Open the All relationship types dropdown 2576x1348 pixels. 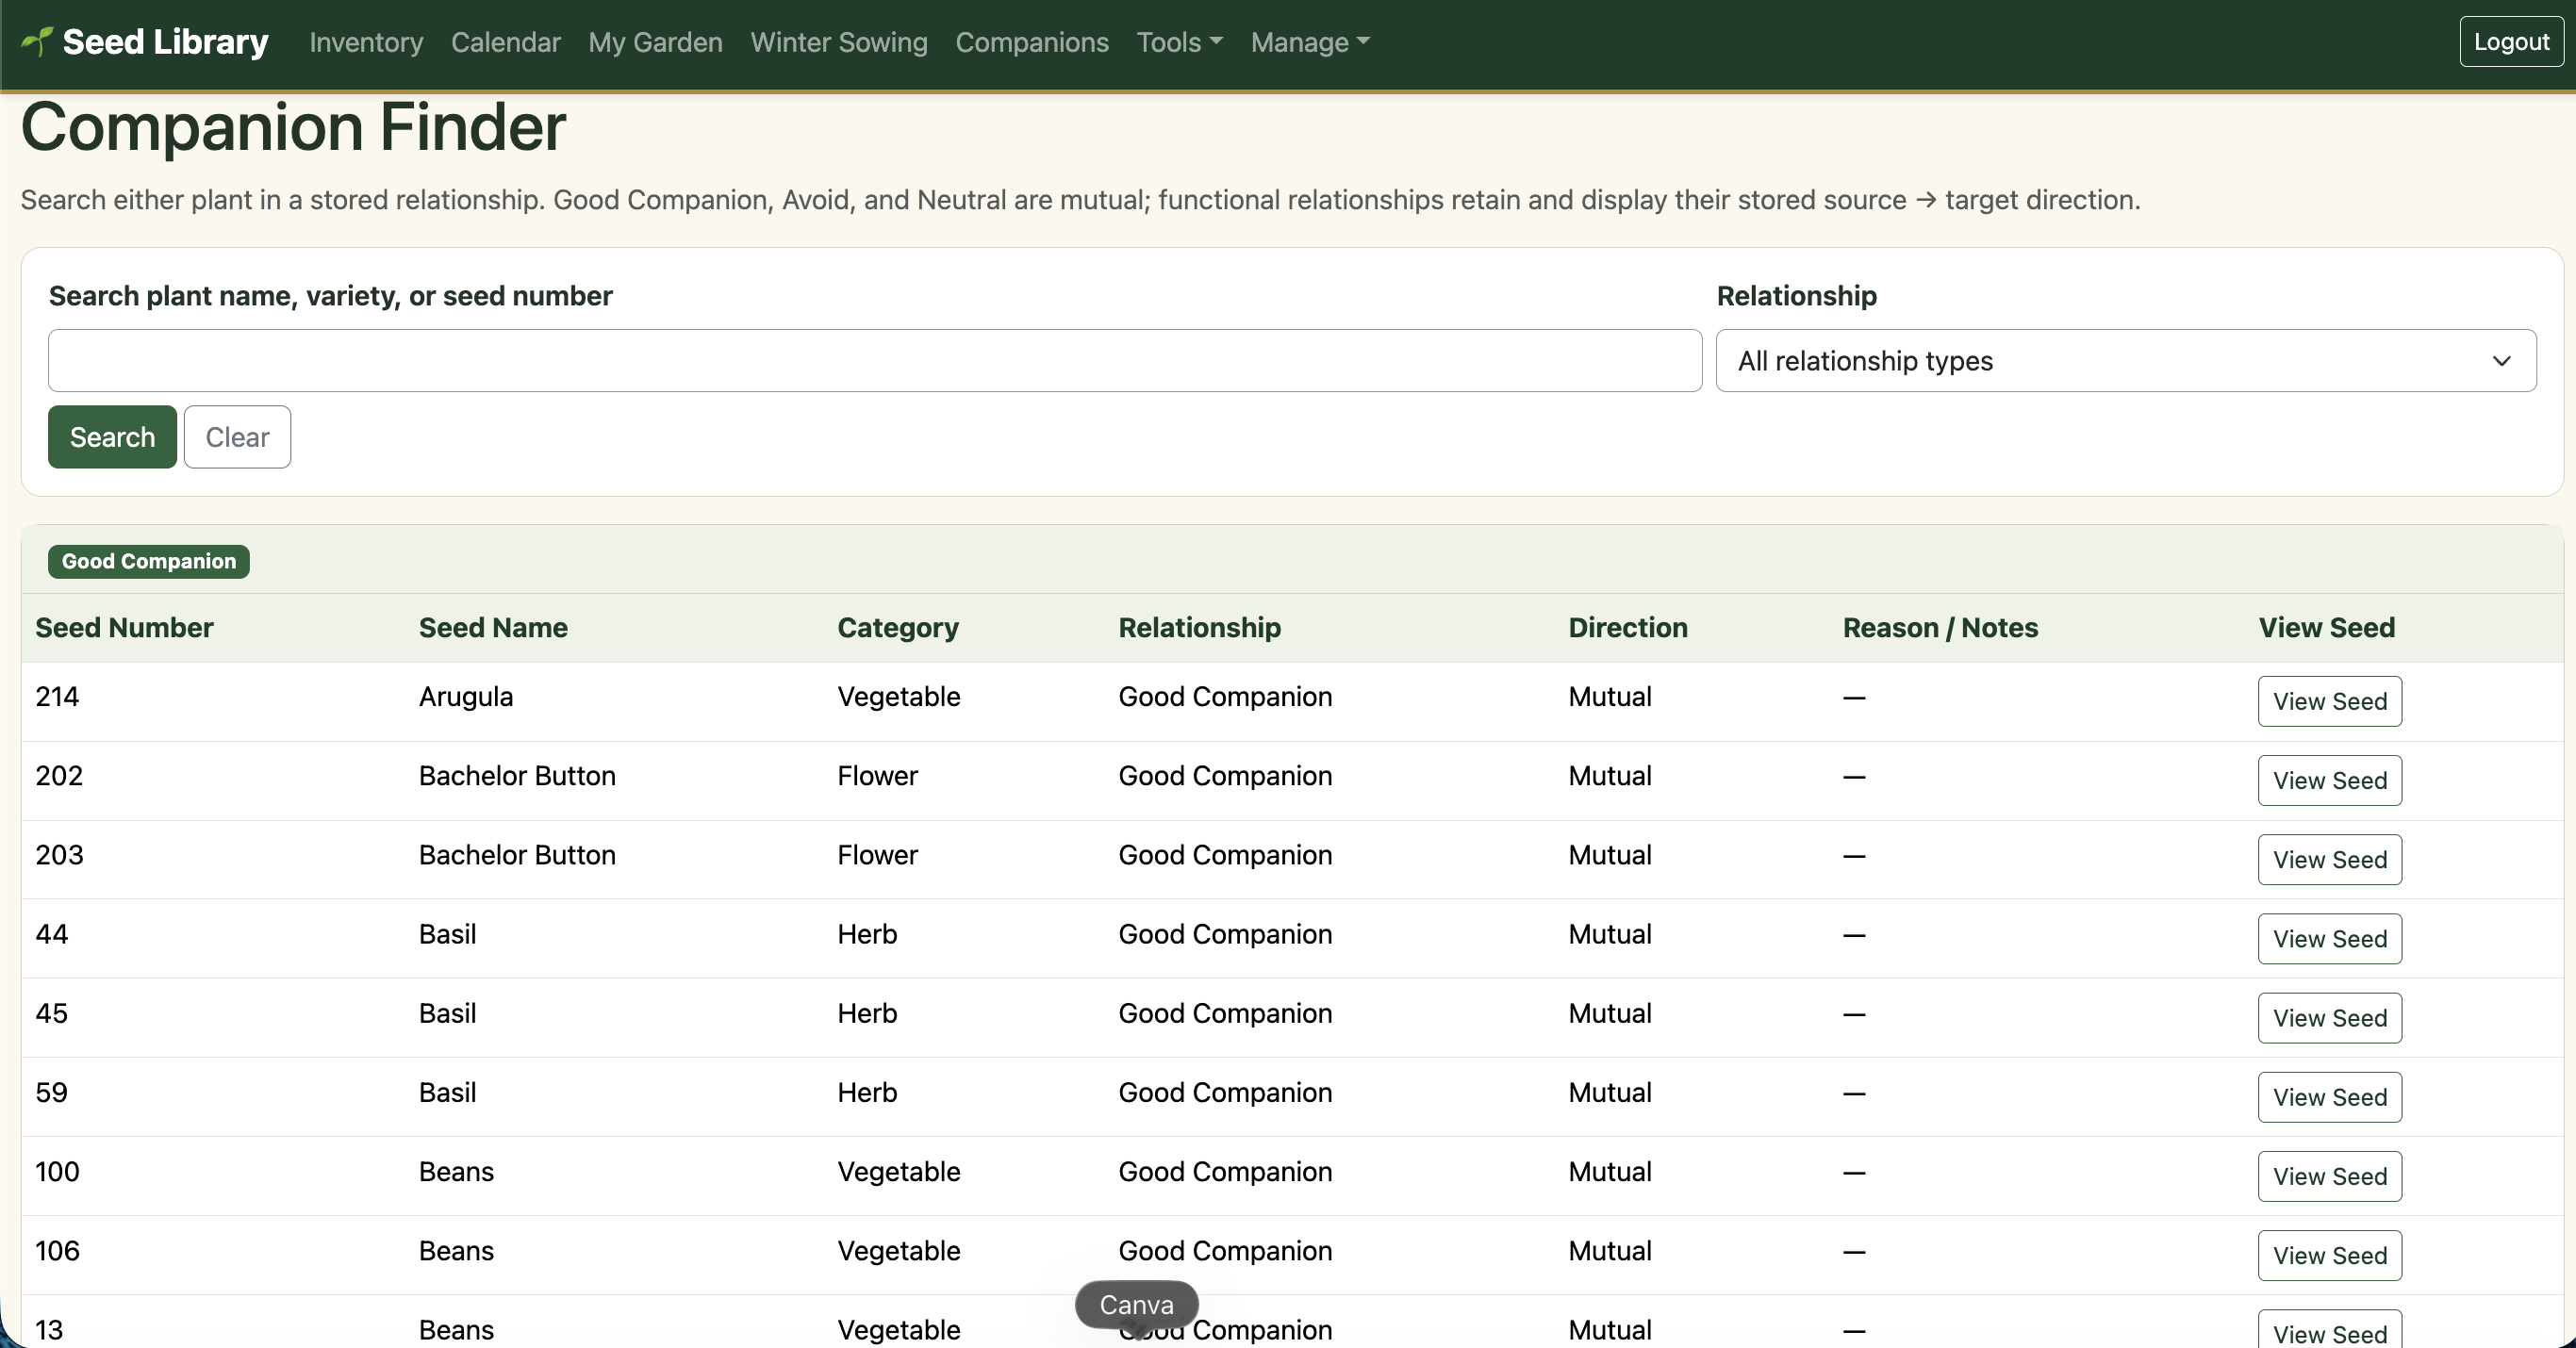2126,361
